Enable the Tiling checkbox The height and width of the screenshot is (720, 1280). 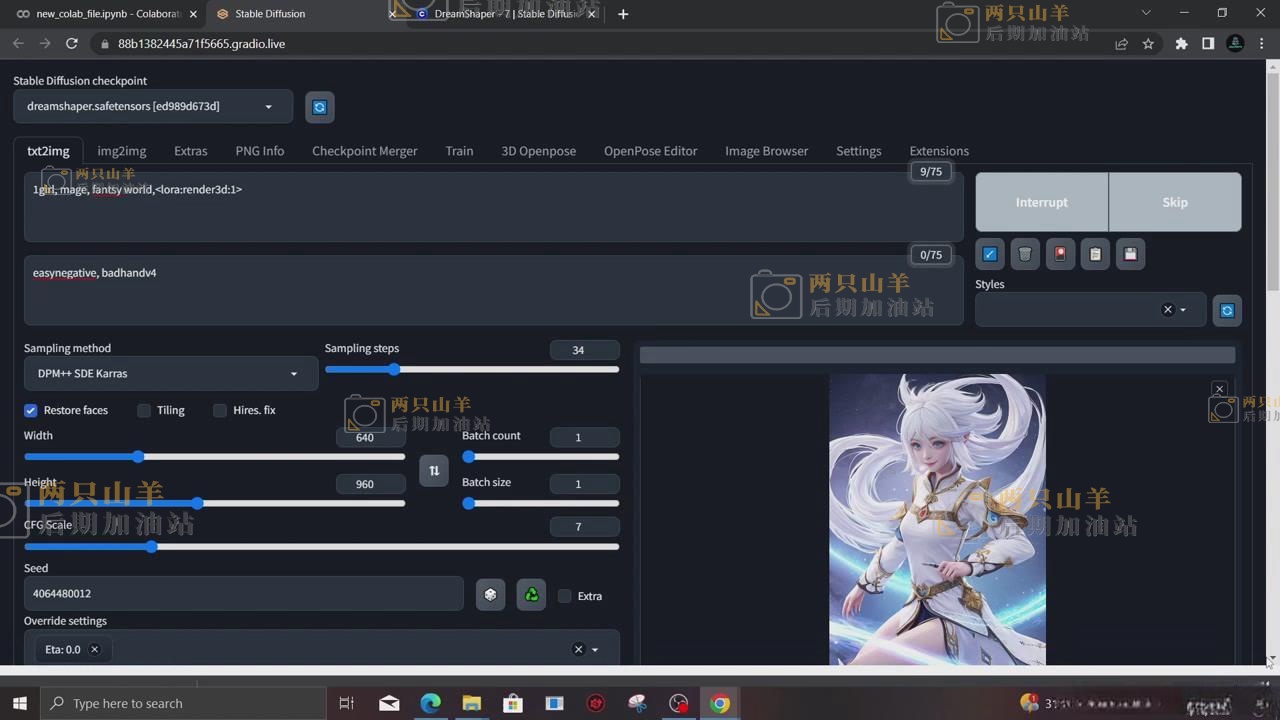(x=144, y=410)
